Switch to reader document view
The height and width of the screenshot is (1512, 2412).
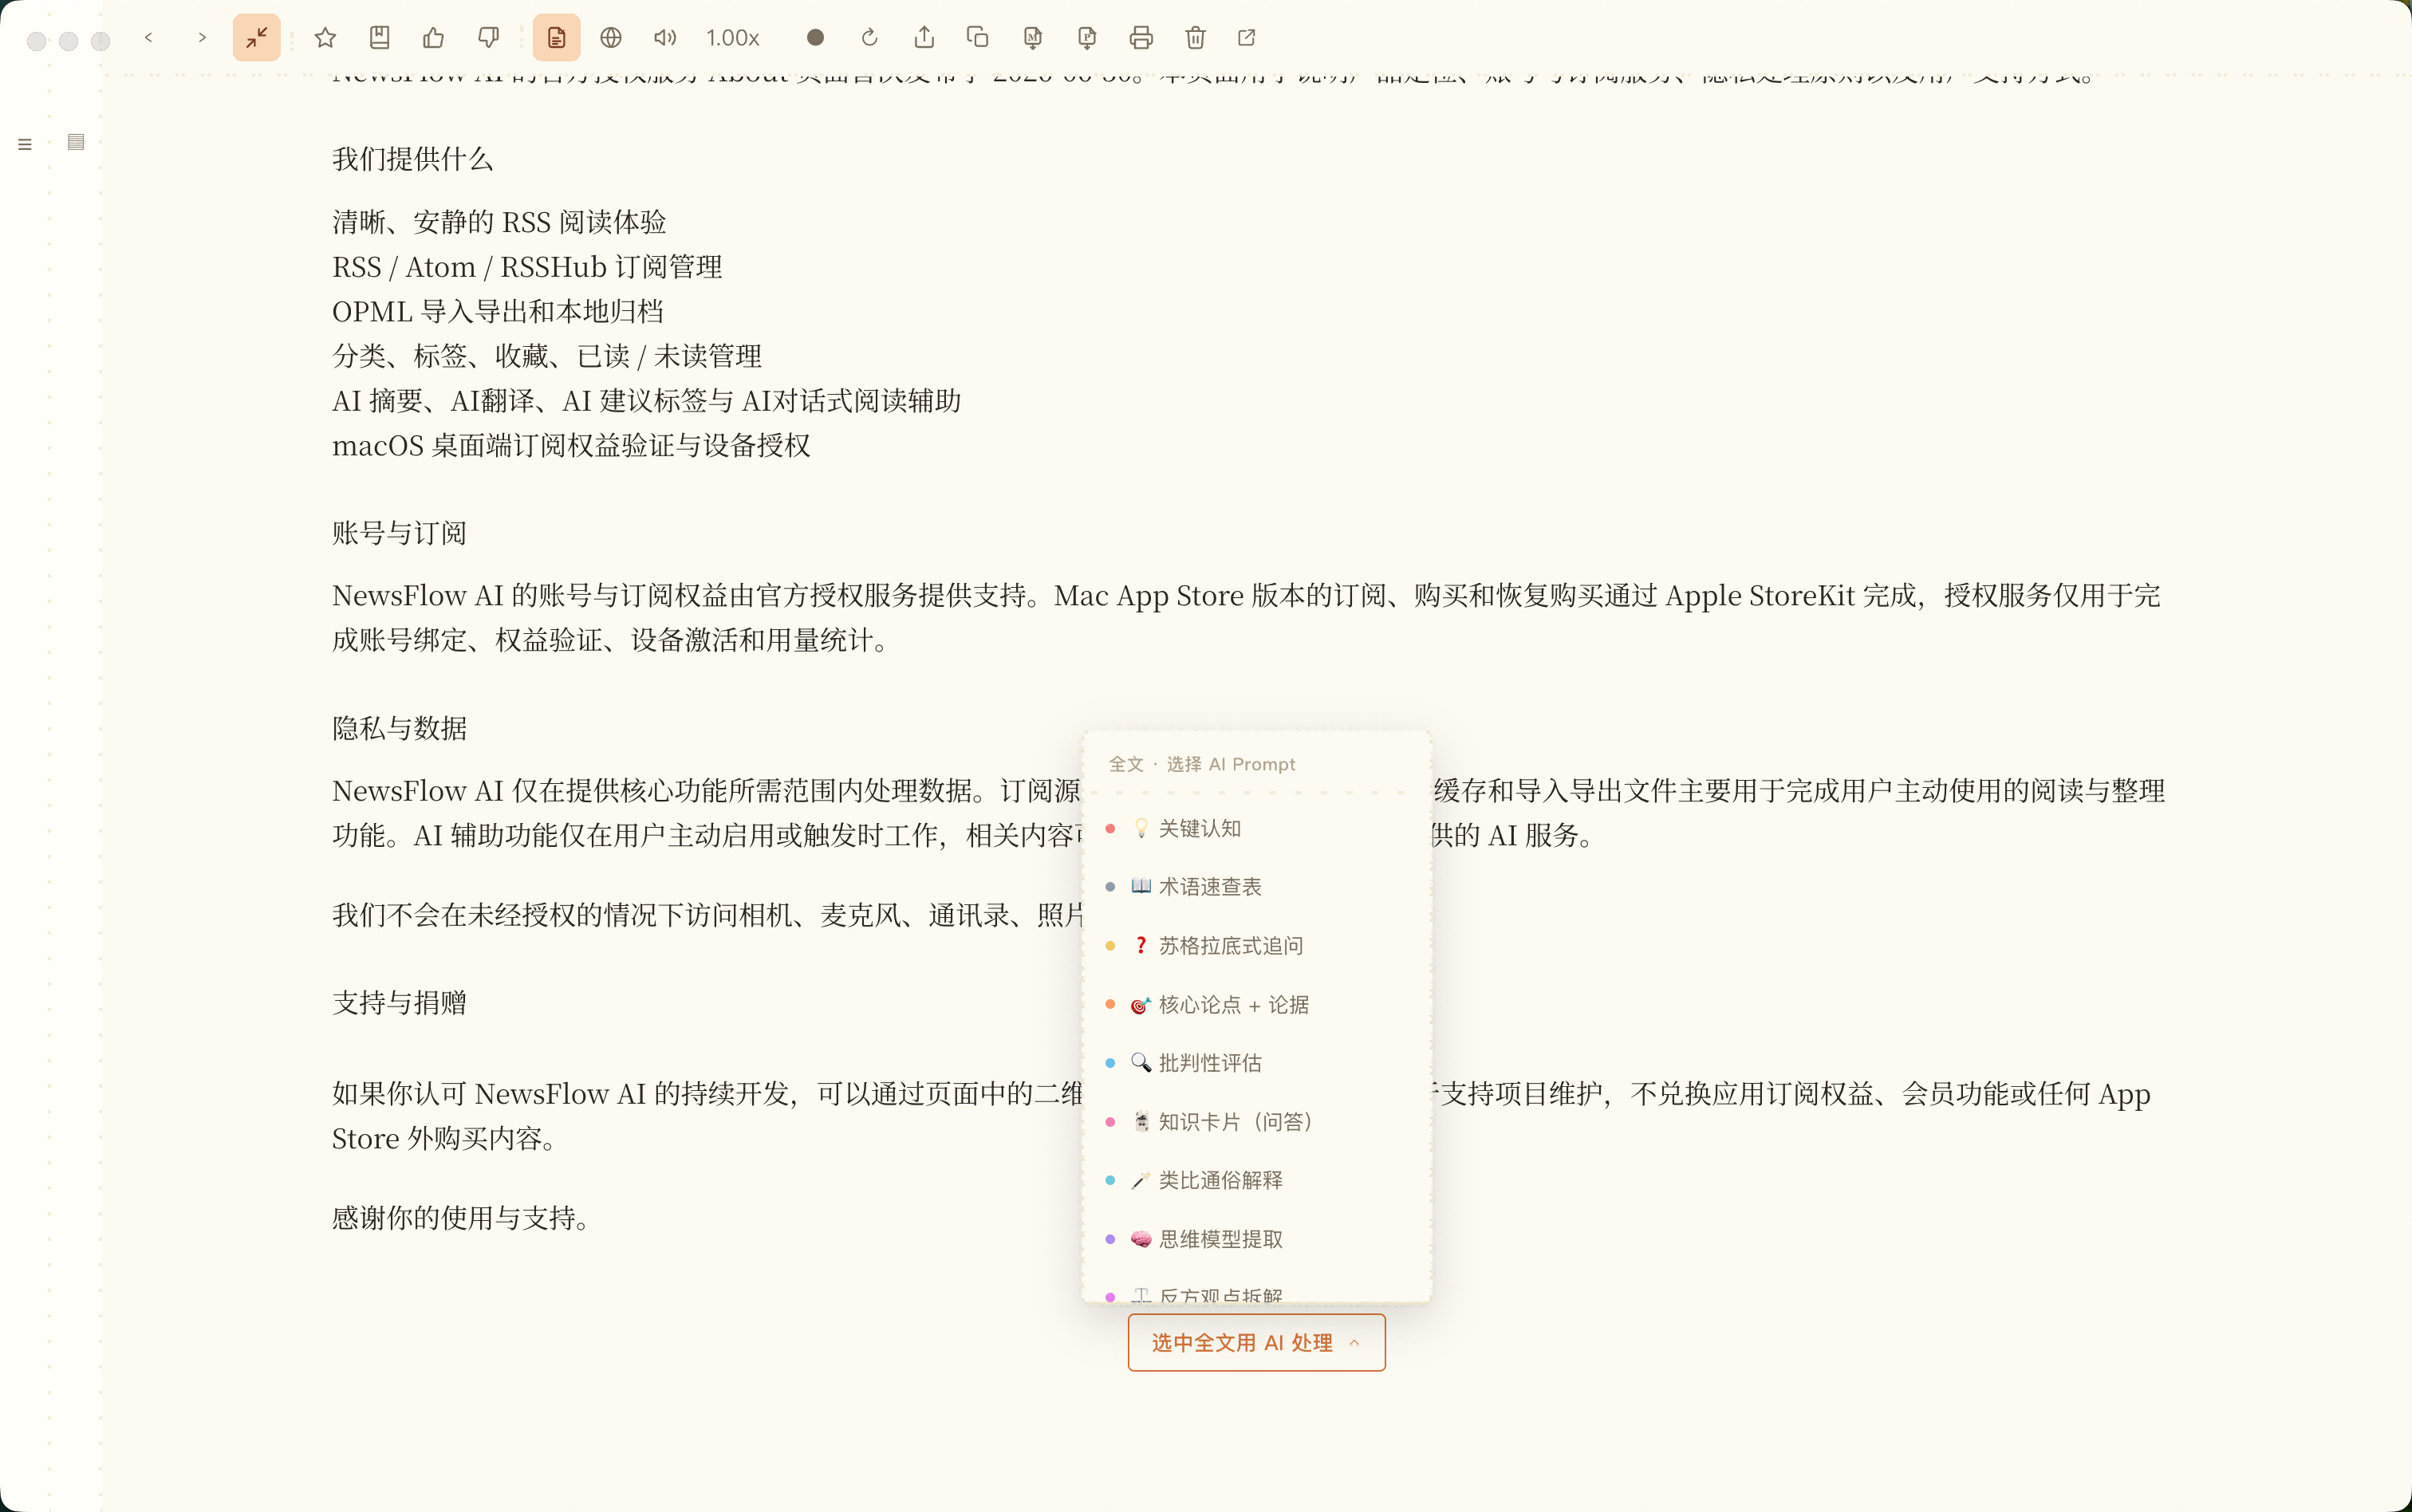point(557,38)
